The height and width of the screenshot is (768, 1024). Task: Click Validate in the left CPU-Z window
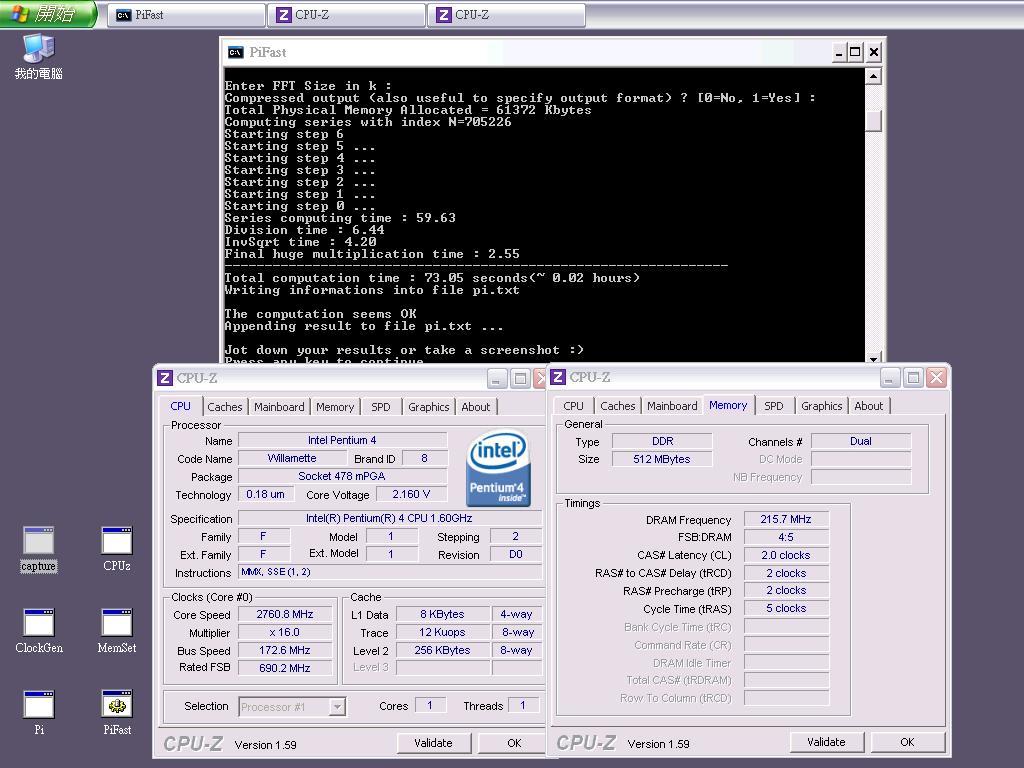(x=434, y=743)
